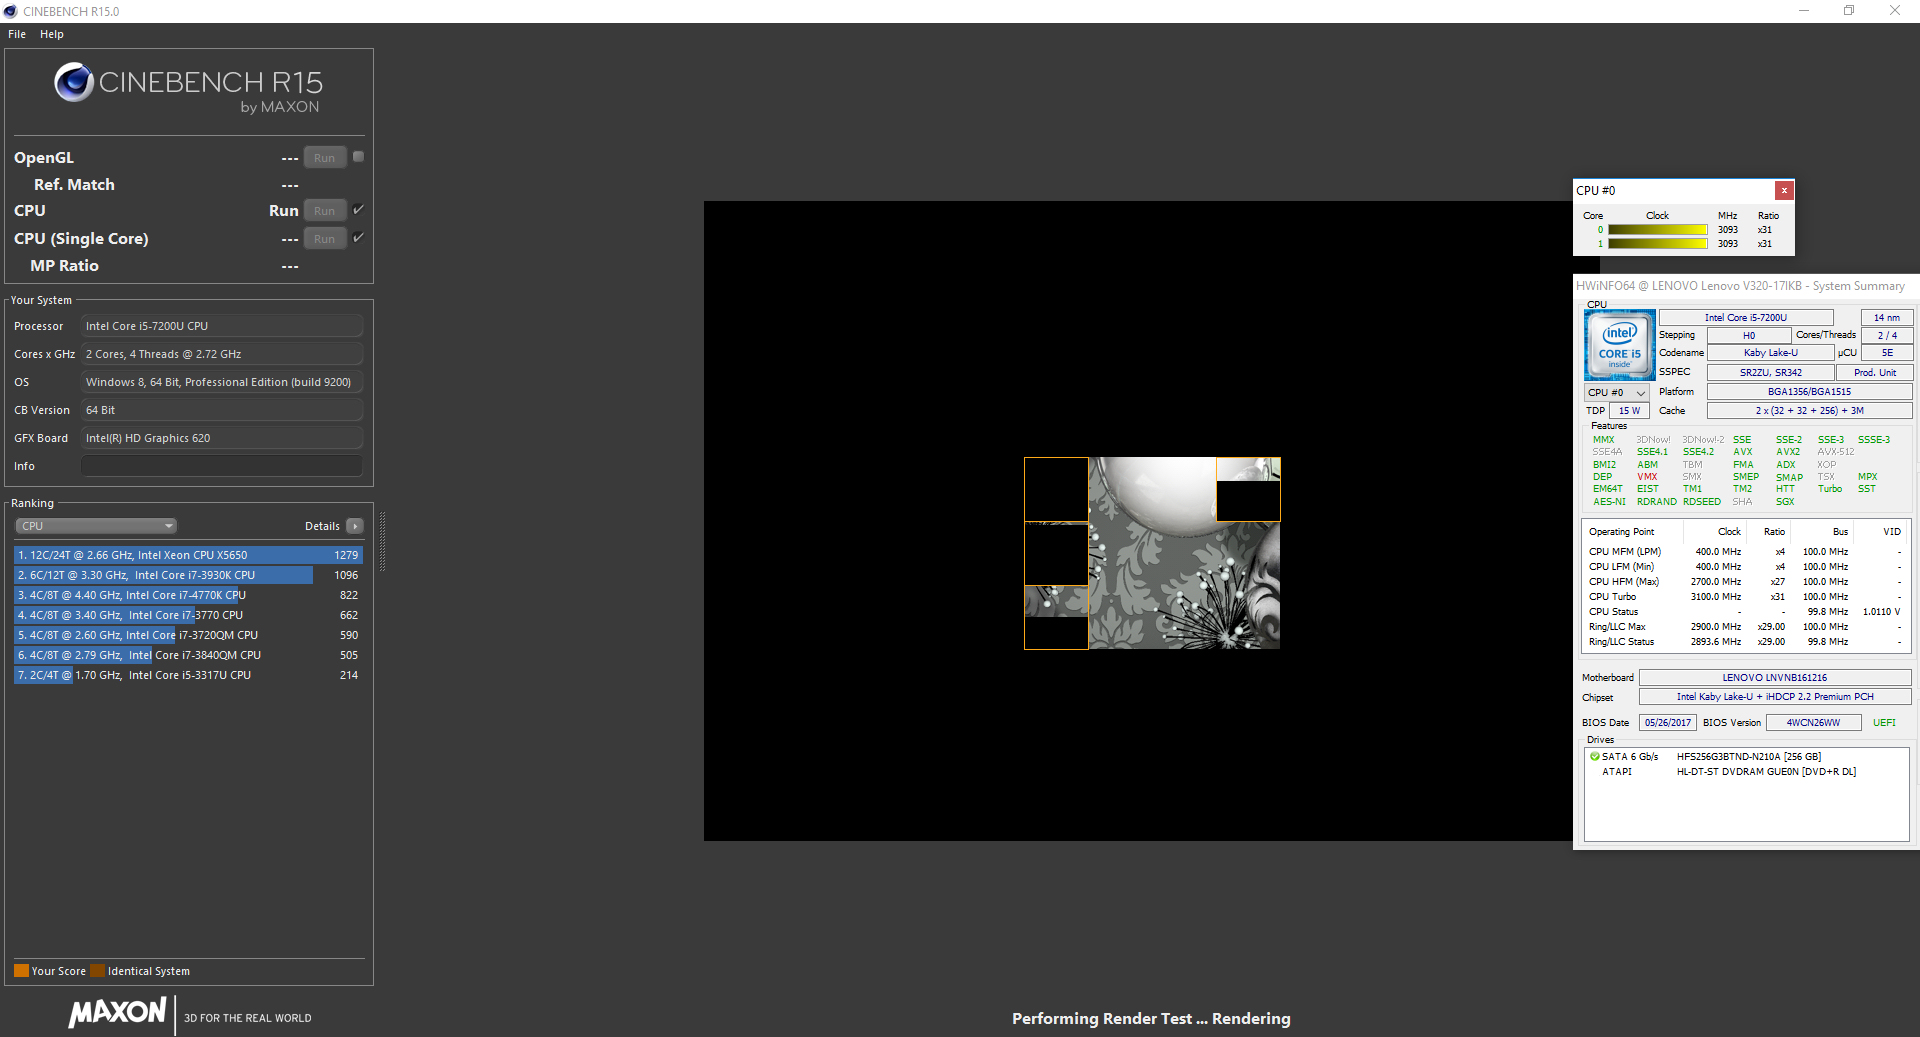Click the Core 0 clock bar
Viewport: 1920px width, 1037px height.
1657,230
